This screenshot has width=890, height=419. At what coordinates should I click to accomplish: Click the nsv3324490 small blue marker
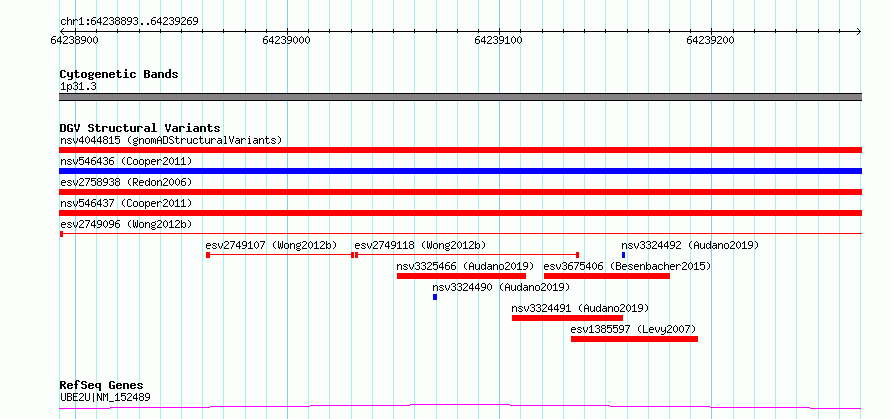coord(435,297)
